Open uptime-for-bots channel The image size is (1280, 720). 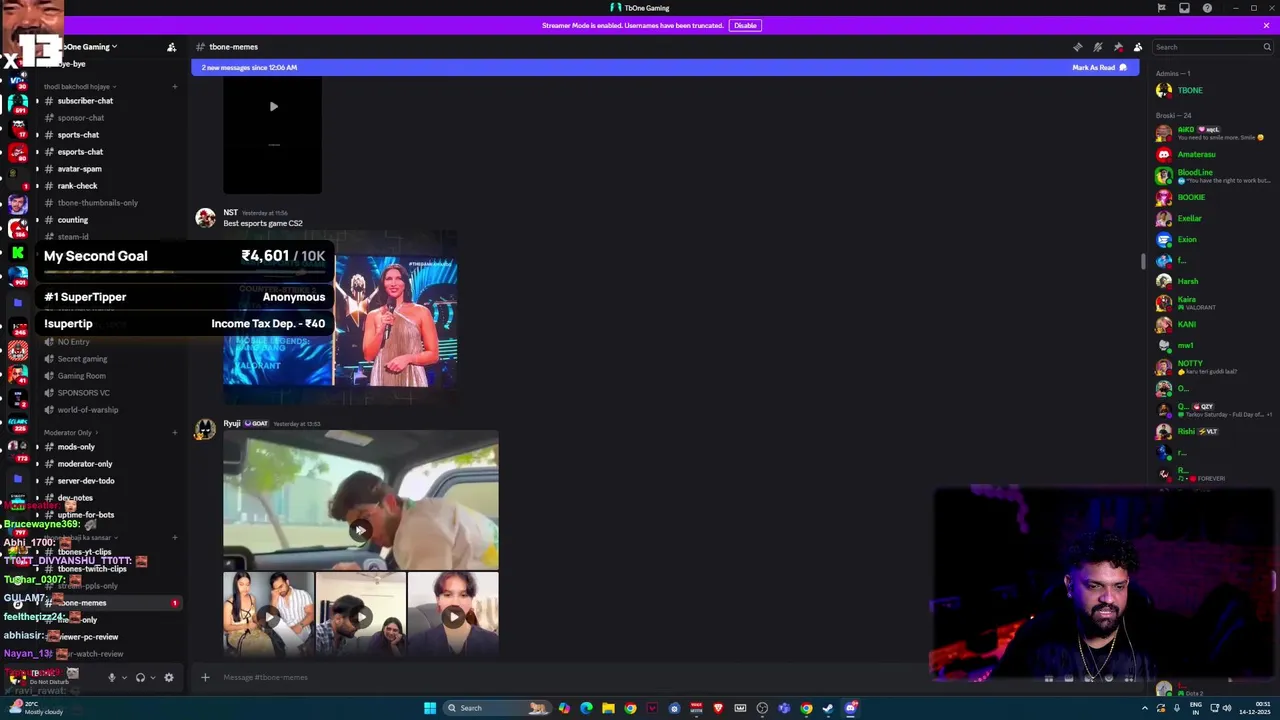86,515
